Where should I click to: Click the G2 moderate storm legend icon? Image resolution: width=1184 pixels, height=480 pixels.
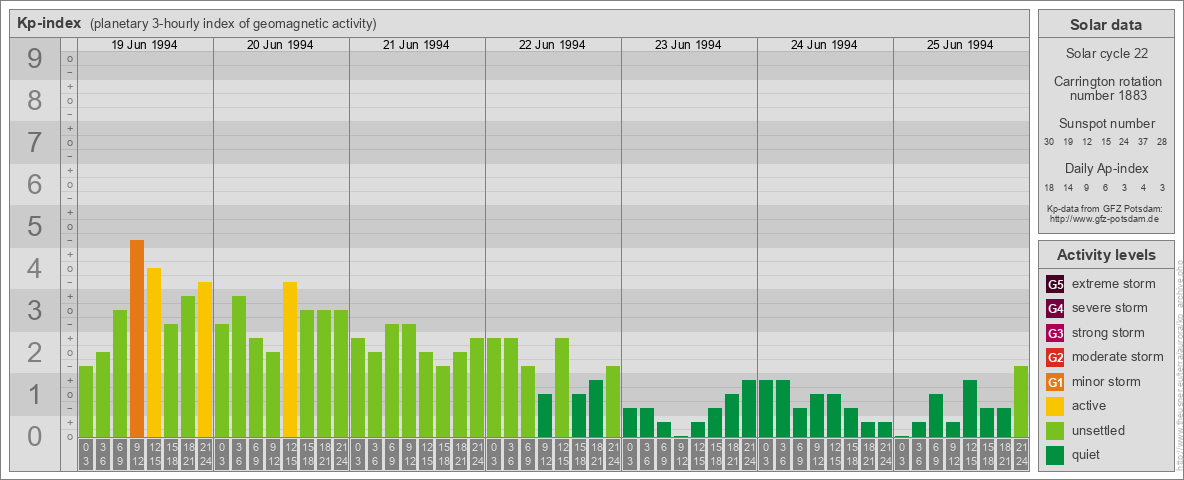pos(1056,357)
